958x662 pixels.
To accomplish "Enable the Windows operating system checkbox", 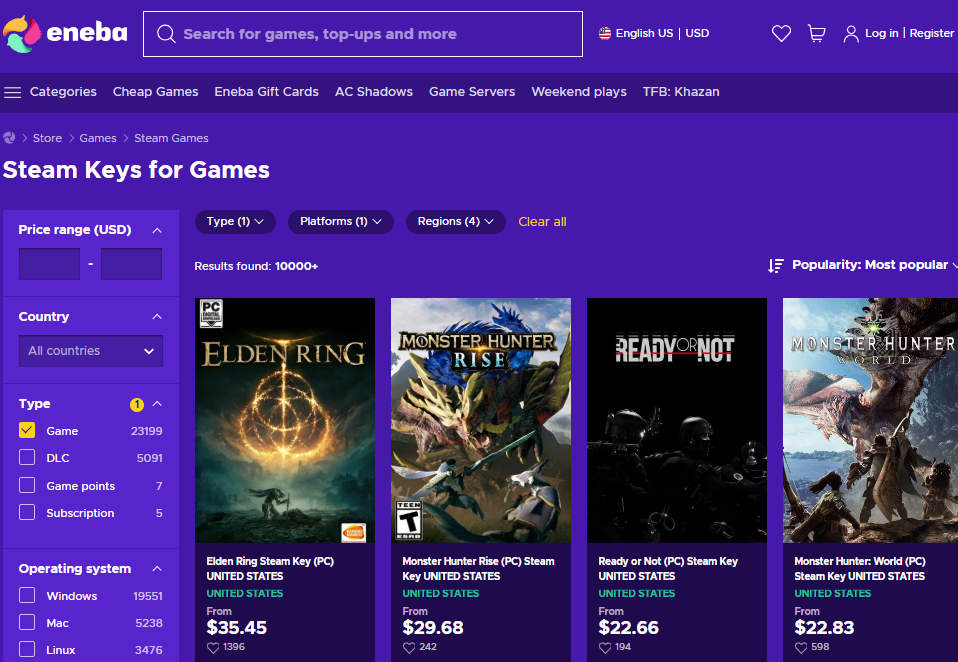I will (x=27, y=596).
